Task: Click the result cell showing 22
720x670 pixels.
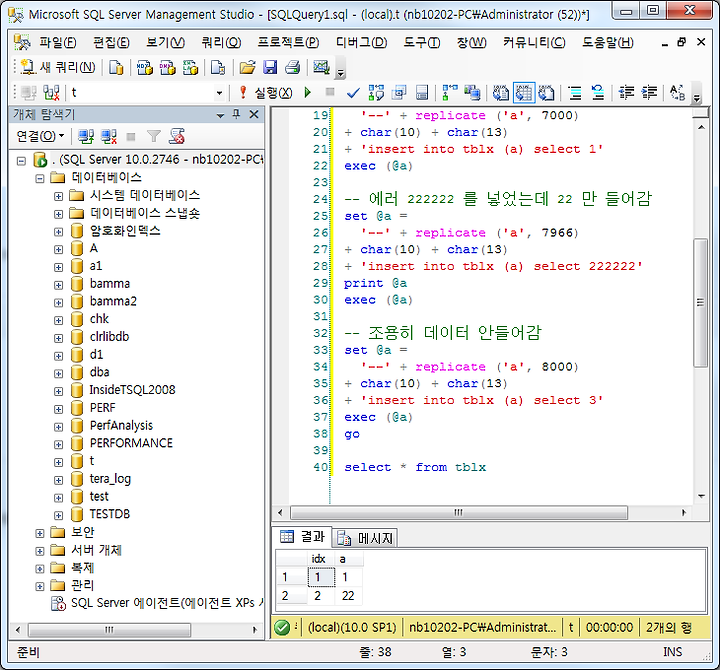Action: (348, 596)
